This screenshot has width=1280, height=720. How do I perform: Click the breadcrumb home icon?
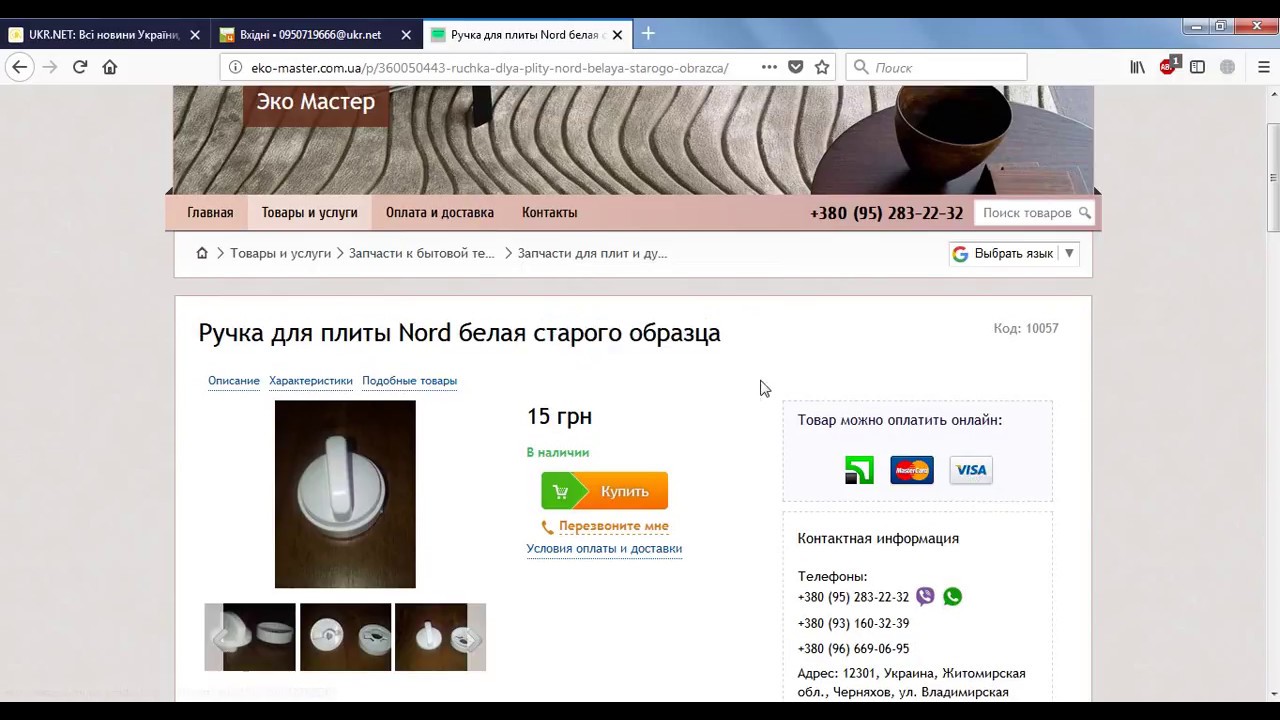(202, 253)
